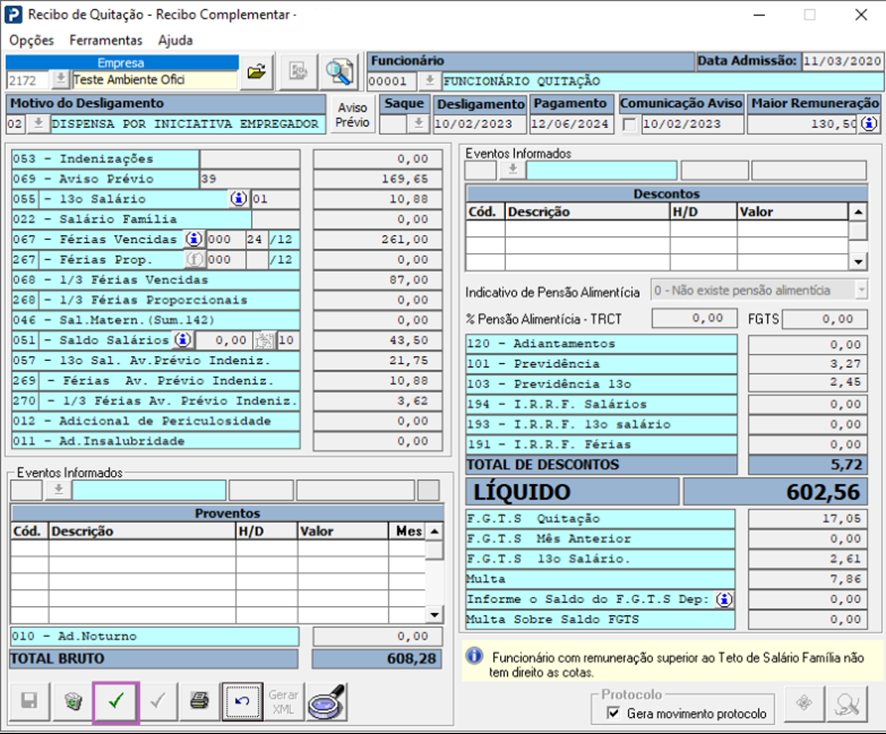The image size is (886, 734).
Task: Toggle Gera movimento protocolo checkbox
Action: [x=615, y=713]
